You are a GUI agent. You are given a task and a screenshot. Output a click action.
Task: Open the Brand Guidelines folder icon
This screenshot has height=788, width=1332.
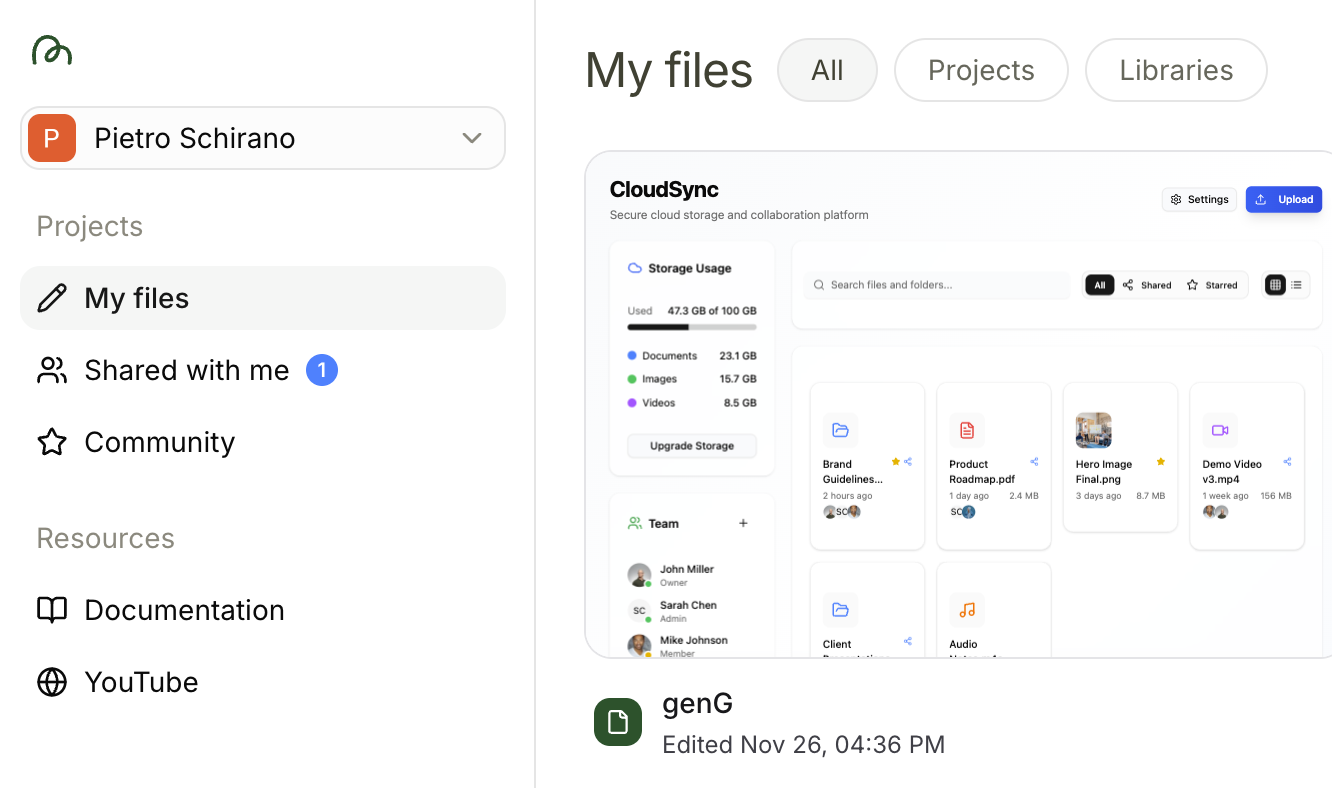coord(841,430)
